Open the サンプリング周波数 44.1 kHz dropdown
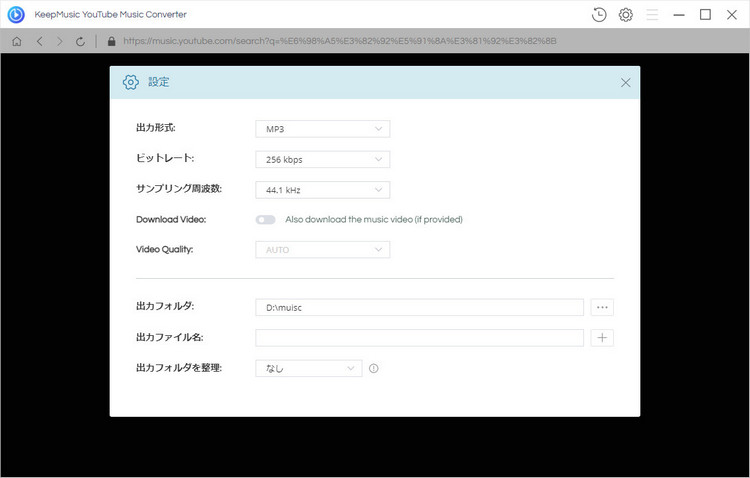 (322, 189)
